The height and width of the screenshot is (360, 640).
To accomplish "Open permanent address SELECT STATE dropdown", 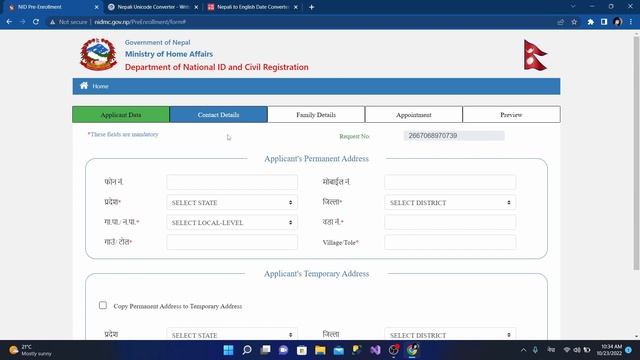I will 232,202.
